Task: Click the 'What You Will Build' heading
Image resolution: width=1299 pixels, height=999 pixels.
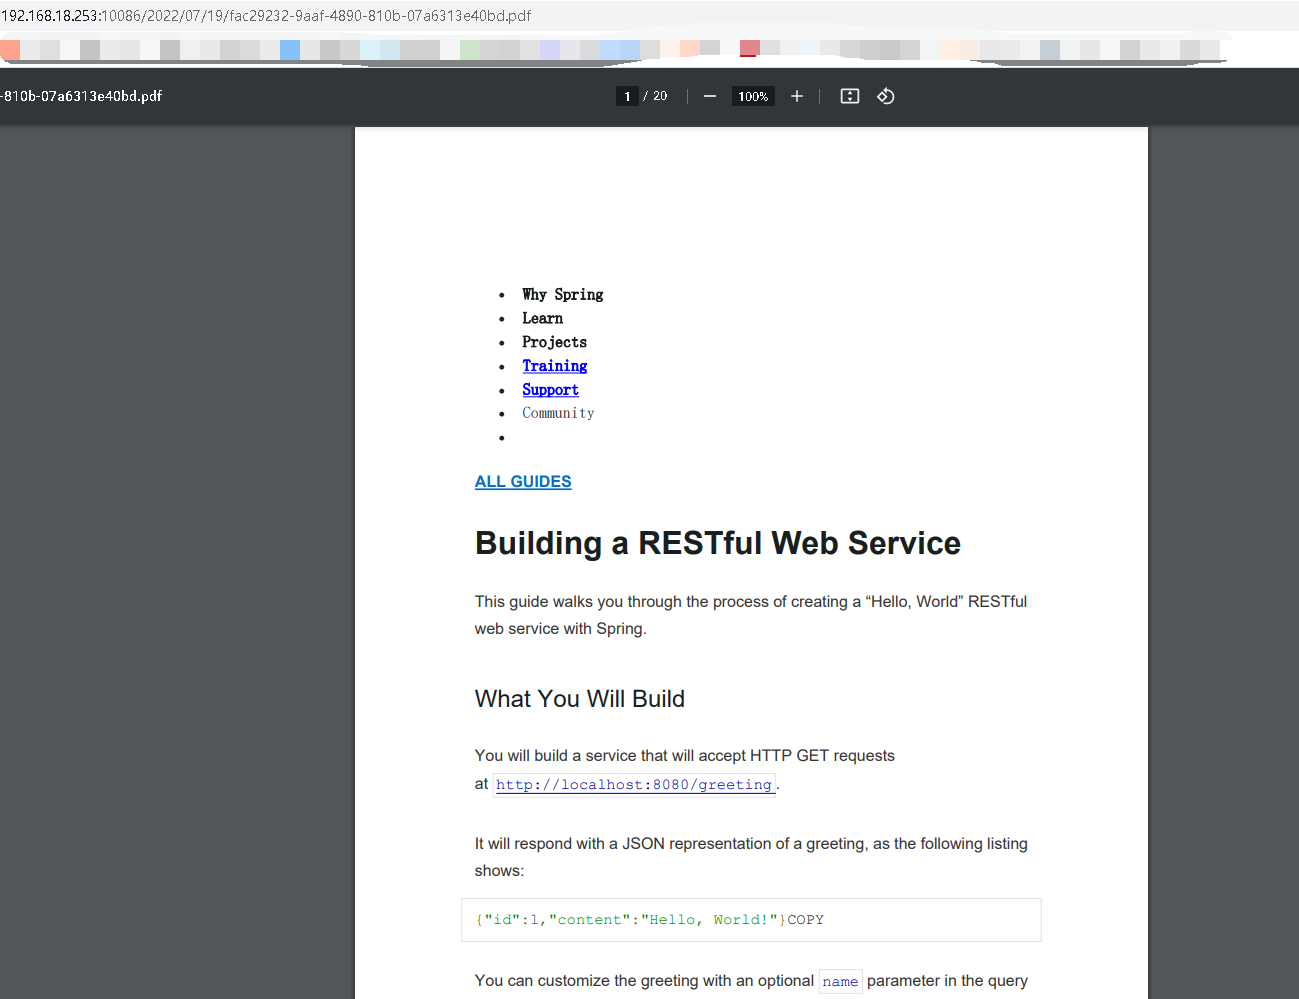Action: (x=580, y=699)
